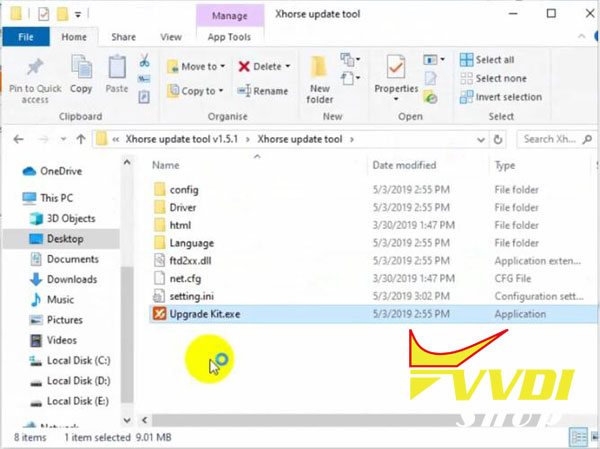Expand the Delete dropdown arrow

288,66
